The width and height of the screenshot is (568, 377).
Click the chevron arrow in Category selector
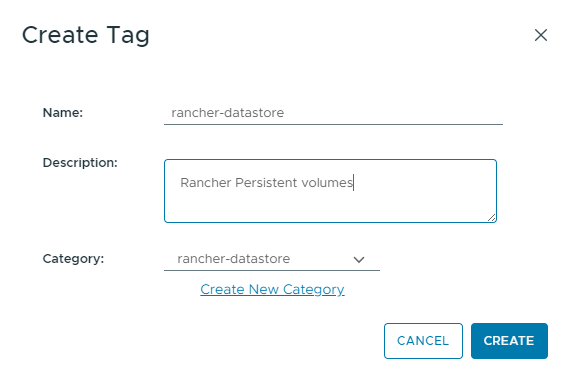(x=359, y=260)
